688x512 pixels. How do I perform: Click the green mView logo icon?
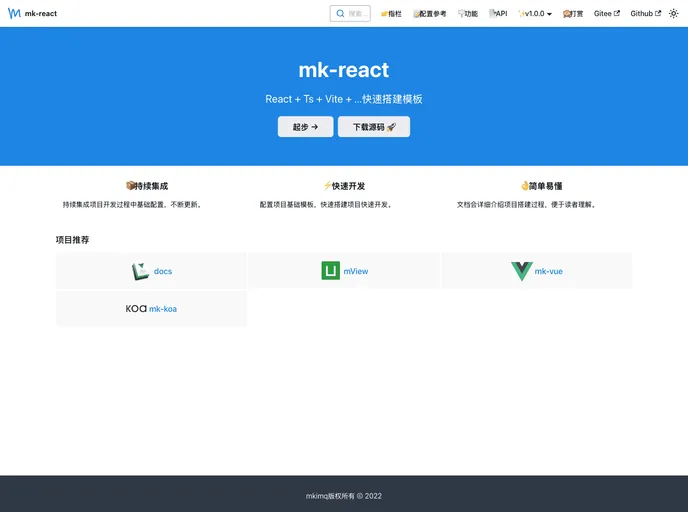tap(330, 271)
